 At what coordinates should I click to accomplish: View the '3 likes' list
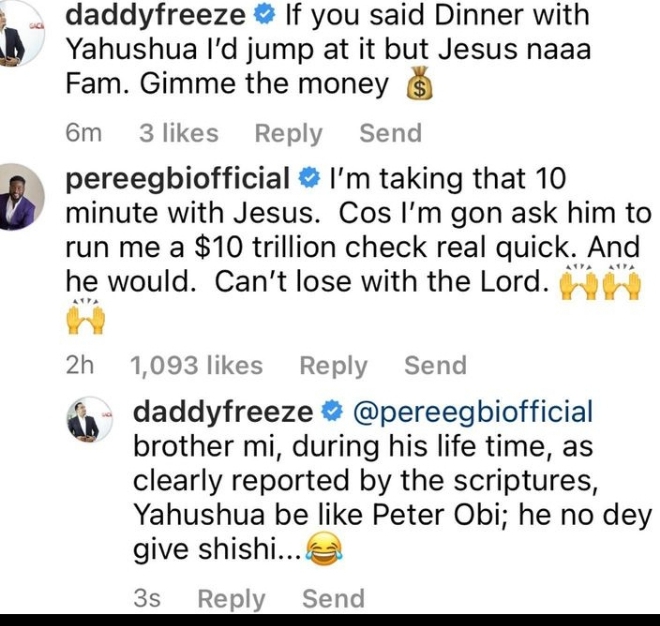178,133
